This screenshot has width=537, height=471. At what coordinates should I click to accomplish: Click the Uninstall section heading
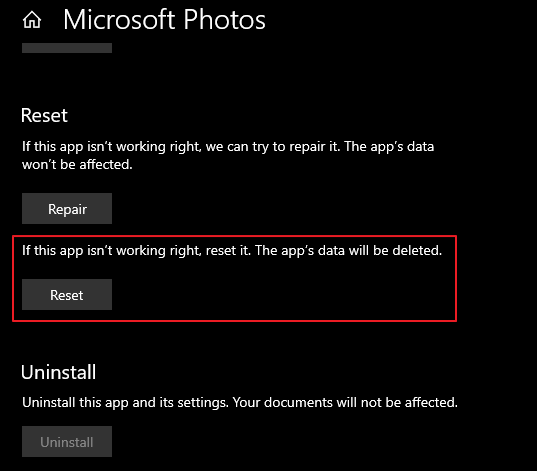tap(59, 372)
